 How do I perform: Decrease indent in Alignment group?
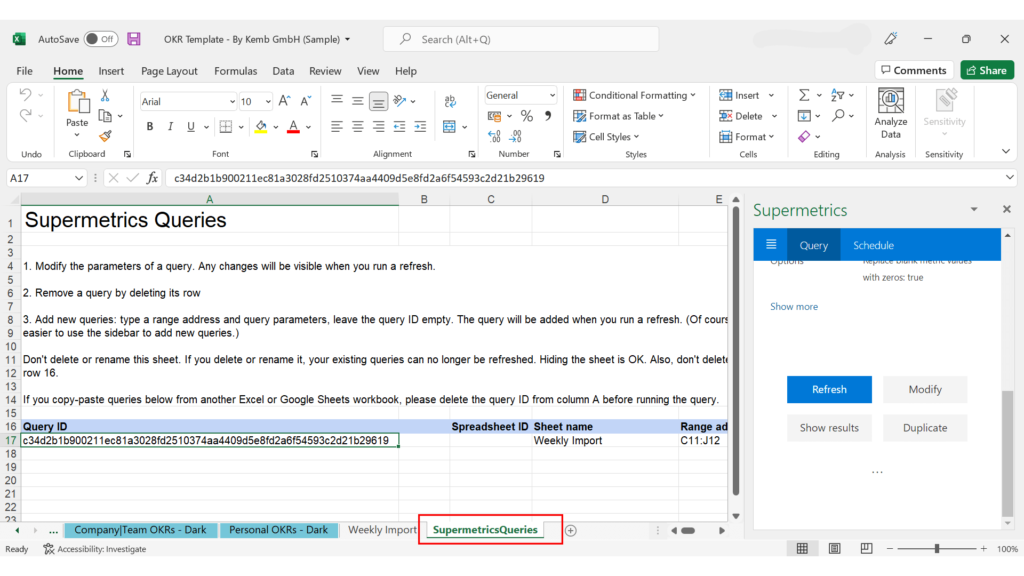click(x=400, y=127)
